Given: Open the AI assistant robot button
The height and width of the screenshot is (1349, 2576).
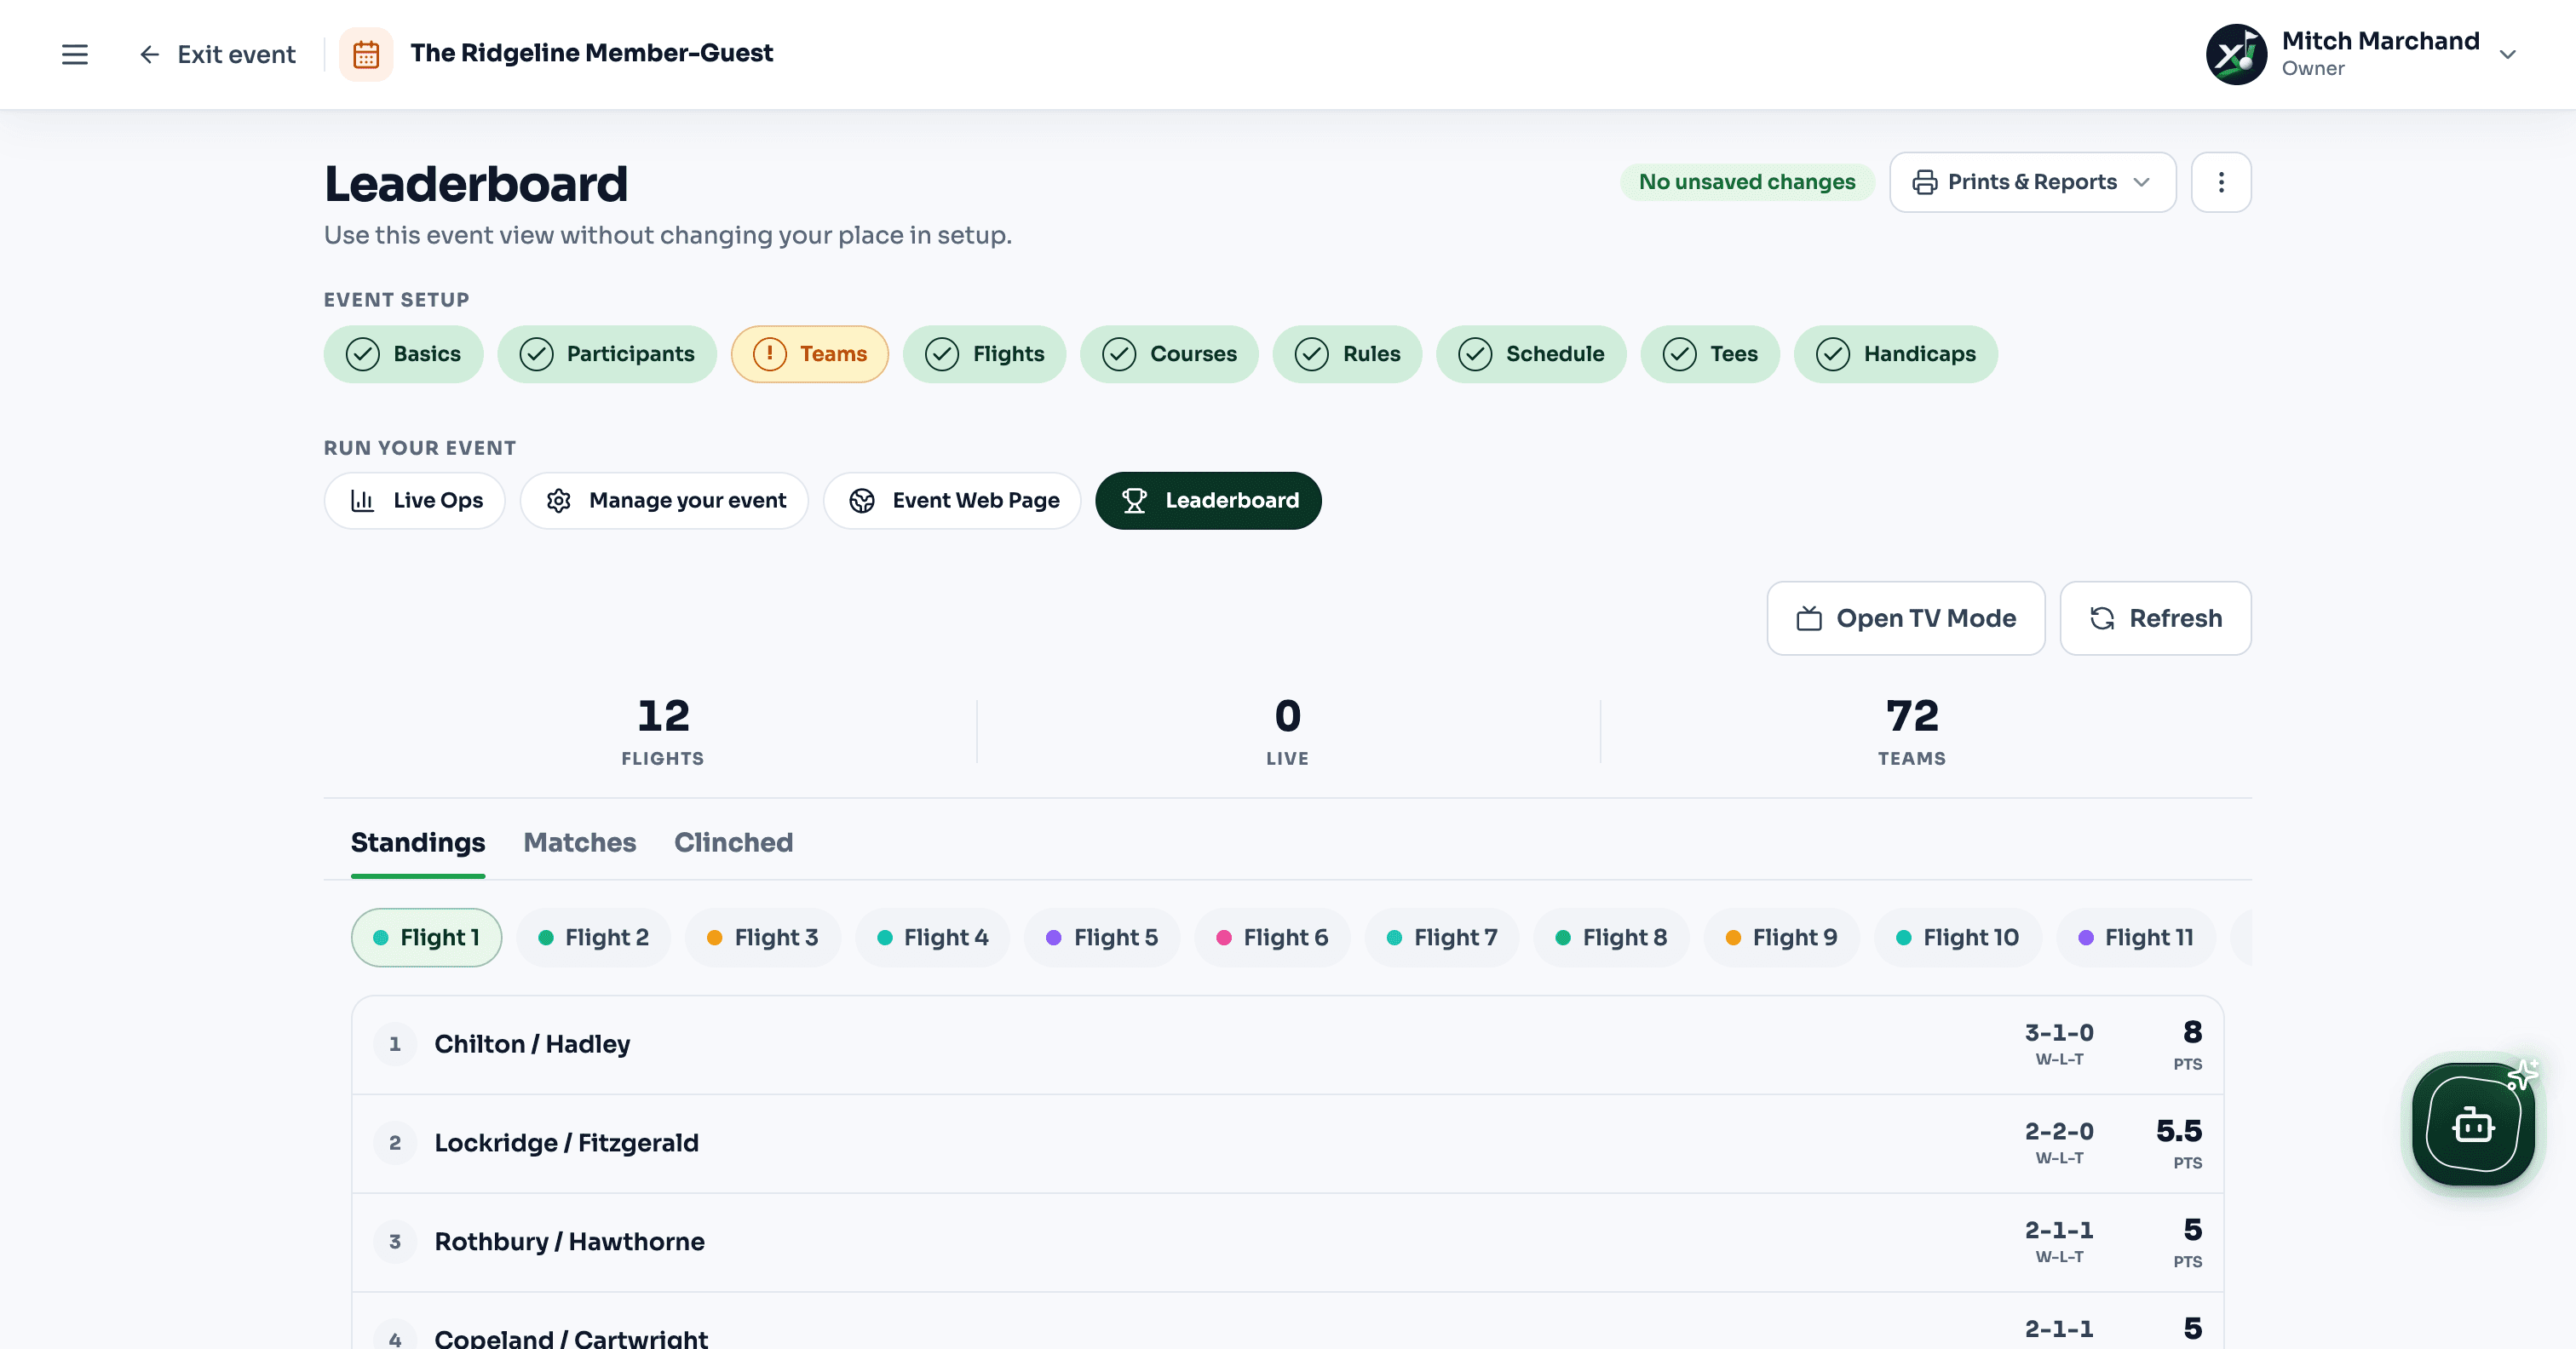Looking at the screenshot, I should coord(2473,1124).
